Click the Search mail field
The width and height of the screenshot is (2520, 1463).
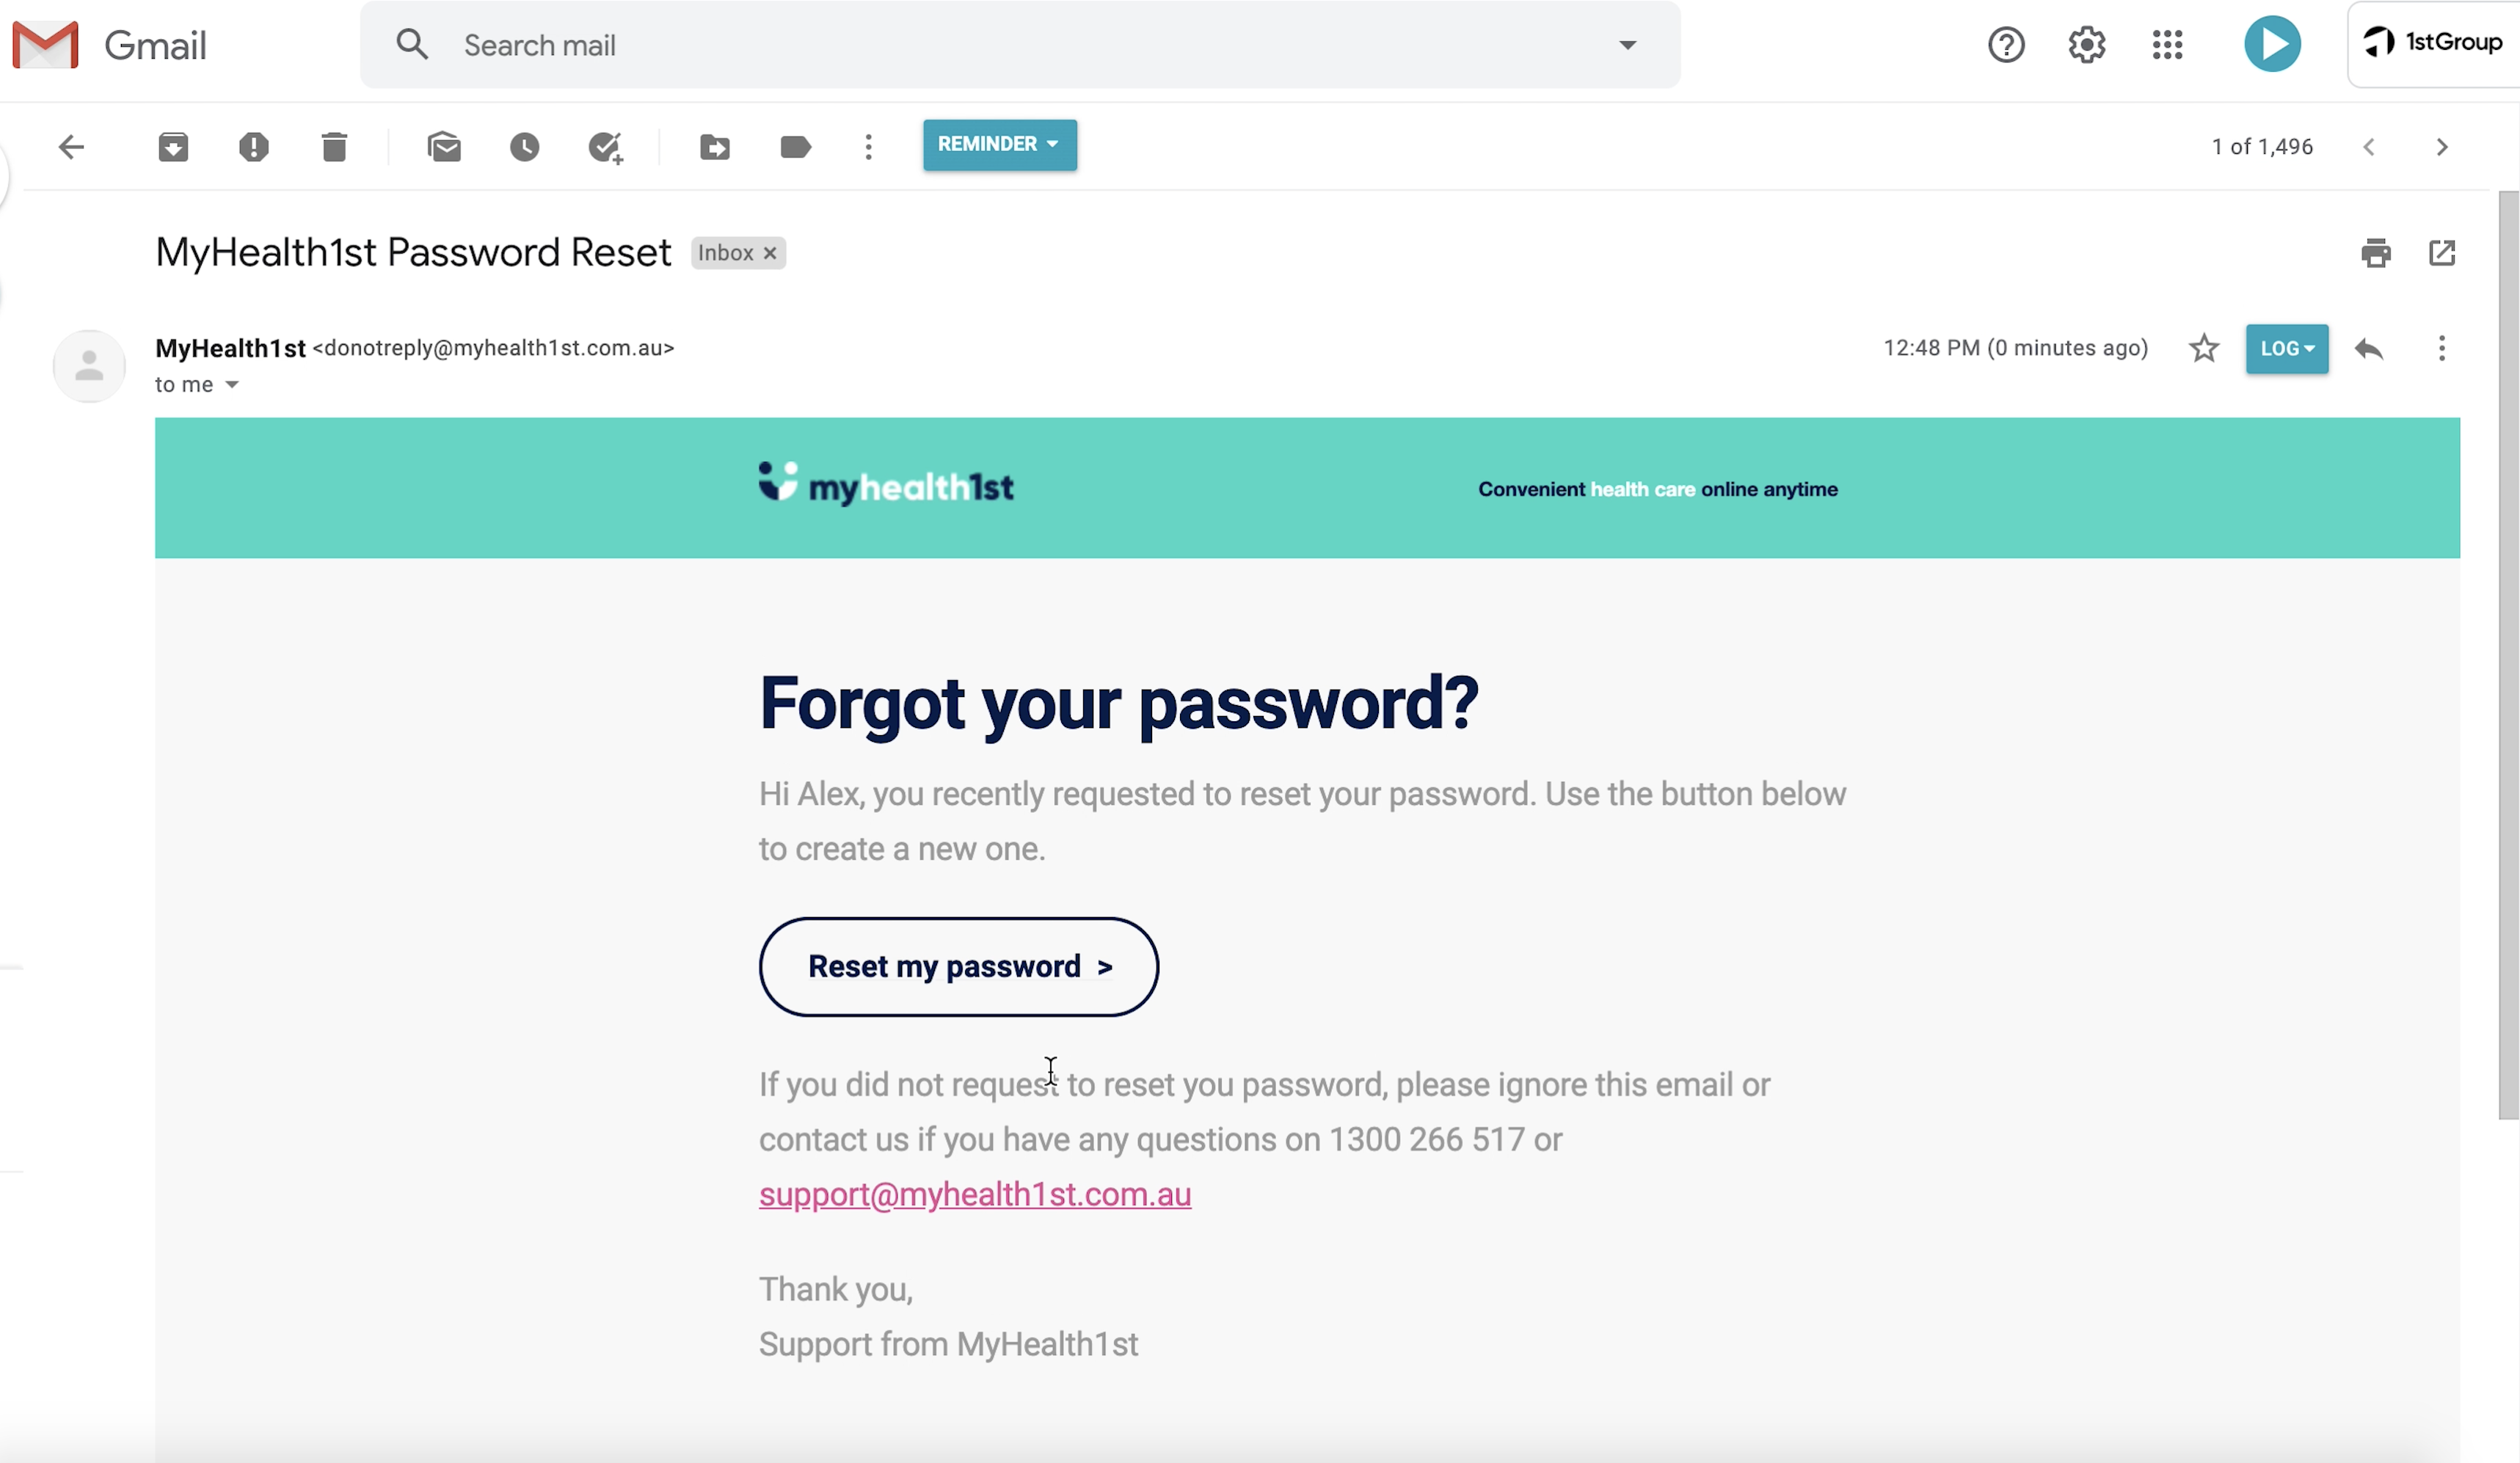click(x=1000, y=45)
